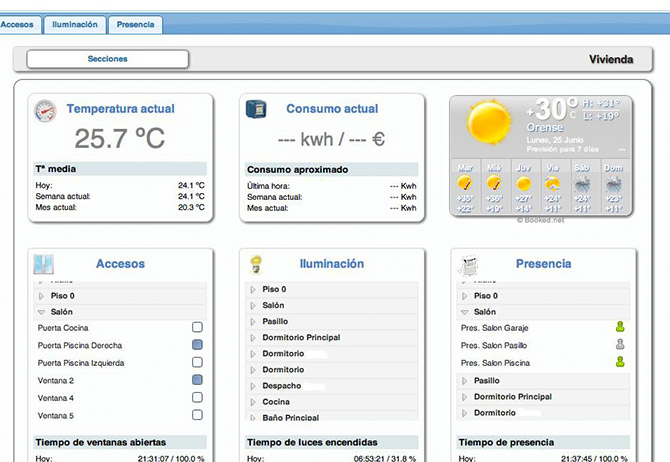Toggle the Puerta Cocina checkbox
This screenshot has height=462, width=670.
click(x=197, y=327)
